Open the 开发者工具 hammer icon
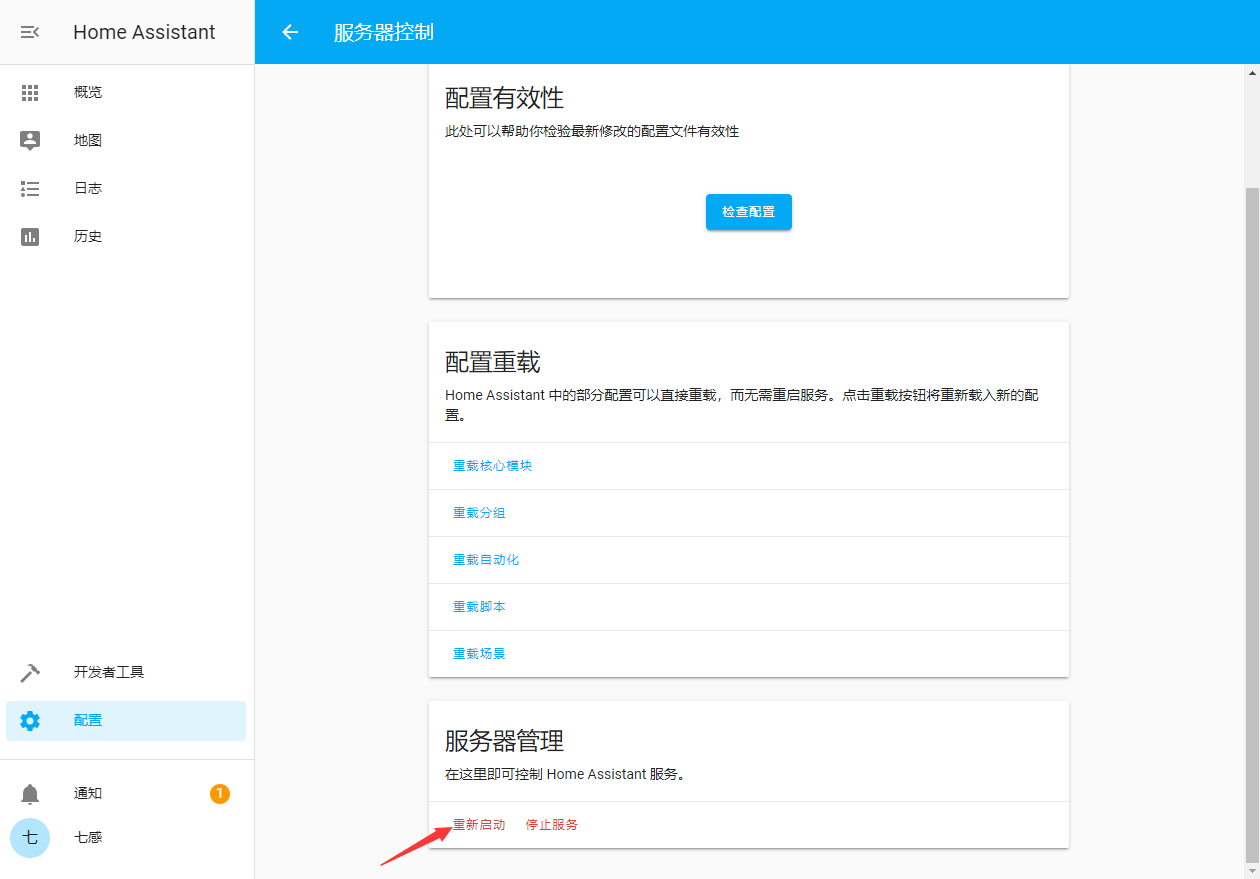1260x879 pixels. coord(30,673)
